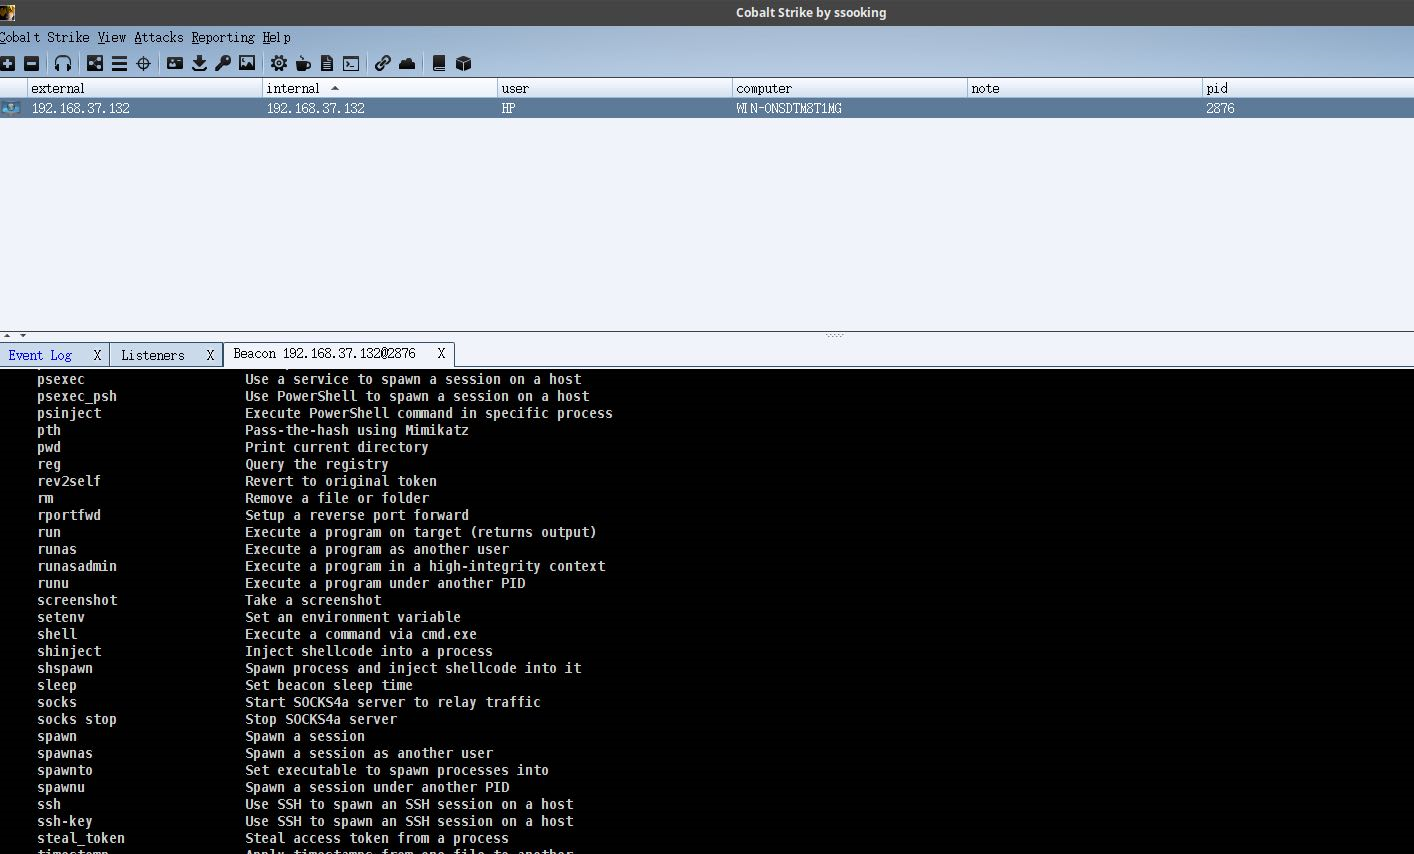The height and width of the screenshot is (854, 1414).
Task: Click 'Take a screenshot' description text
Action: [313, 600]
